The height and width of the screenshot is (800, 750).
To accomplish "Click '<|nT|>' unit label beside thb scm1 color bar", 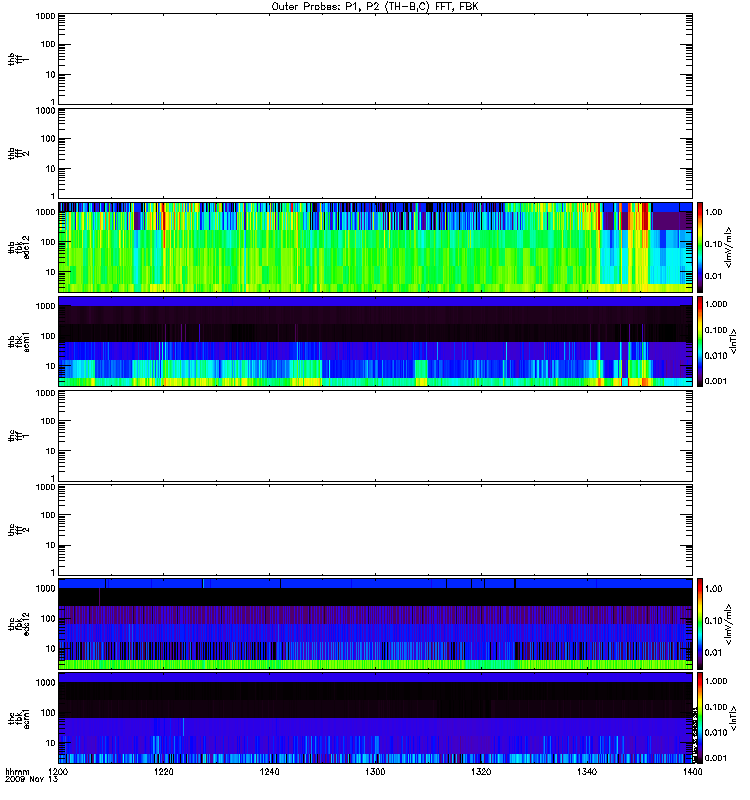I will pos(734,341).
